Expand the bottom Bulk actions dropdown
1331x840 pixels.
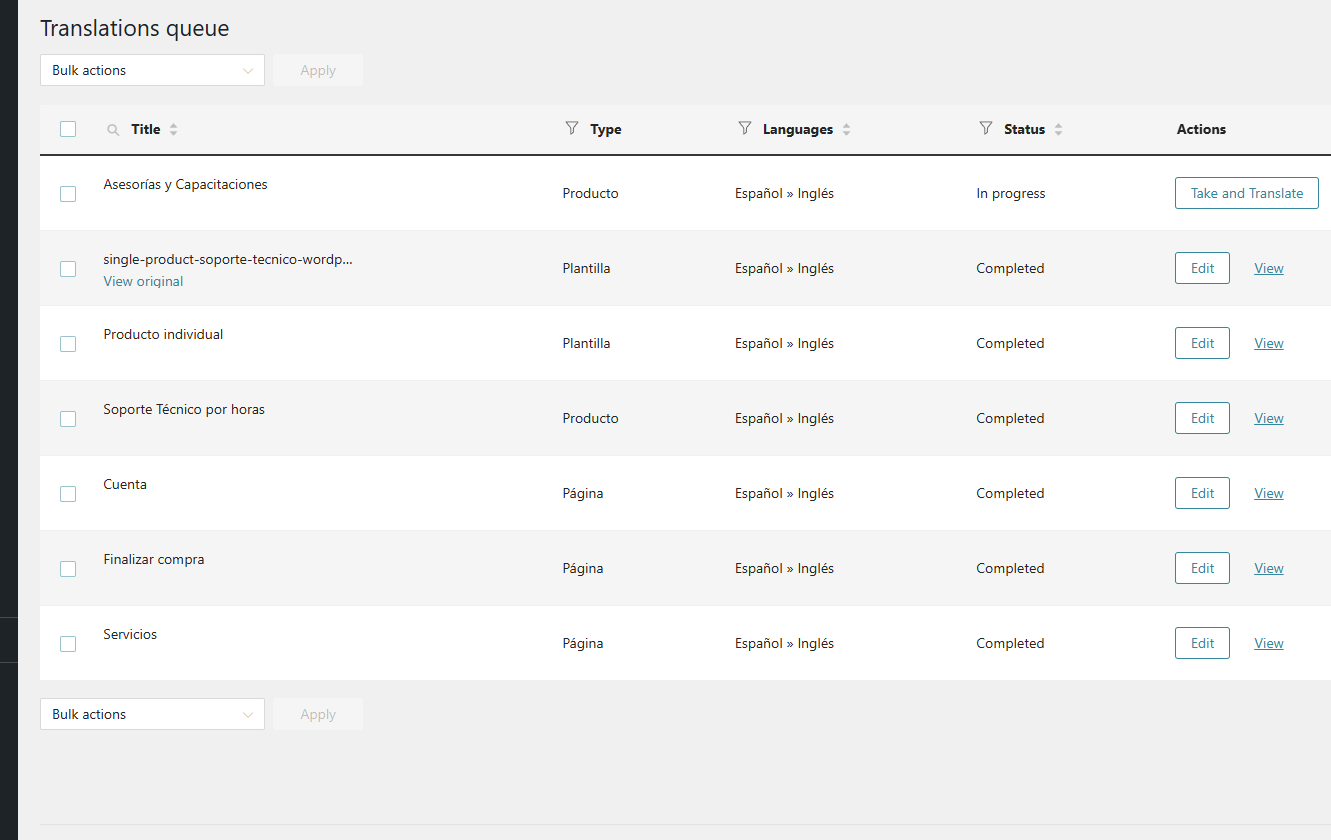(x=152, y=714)
